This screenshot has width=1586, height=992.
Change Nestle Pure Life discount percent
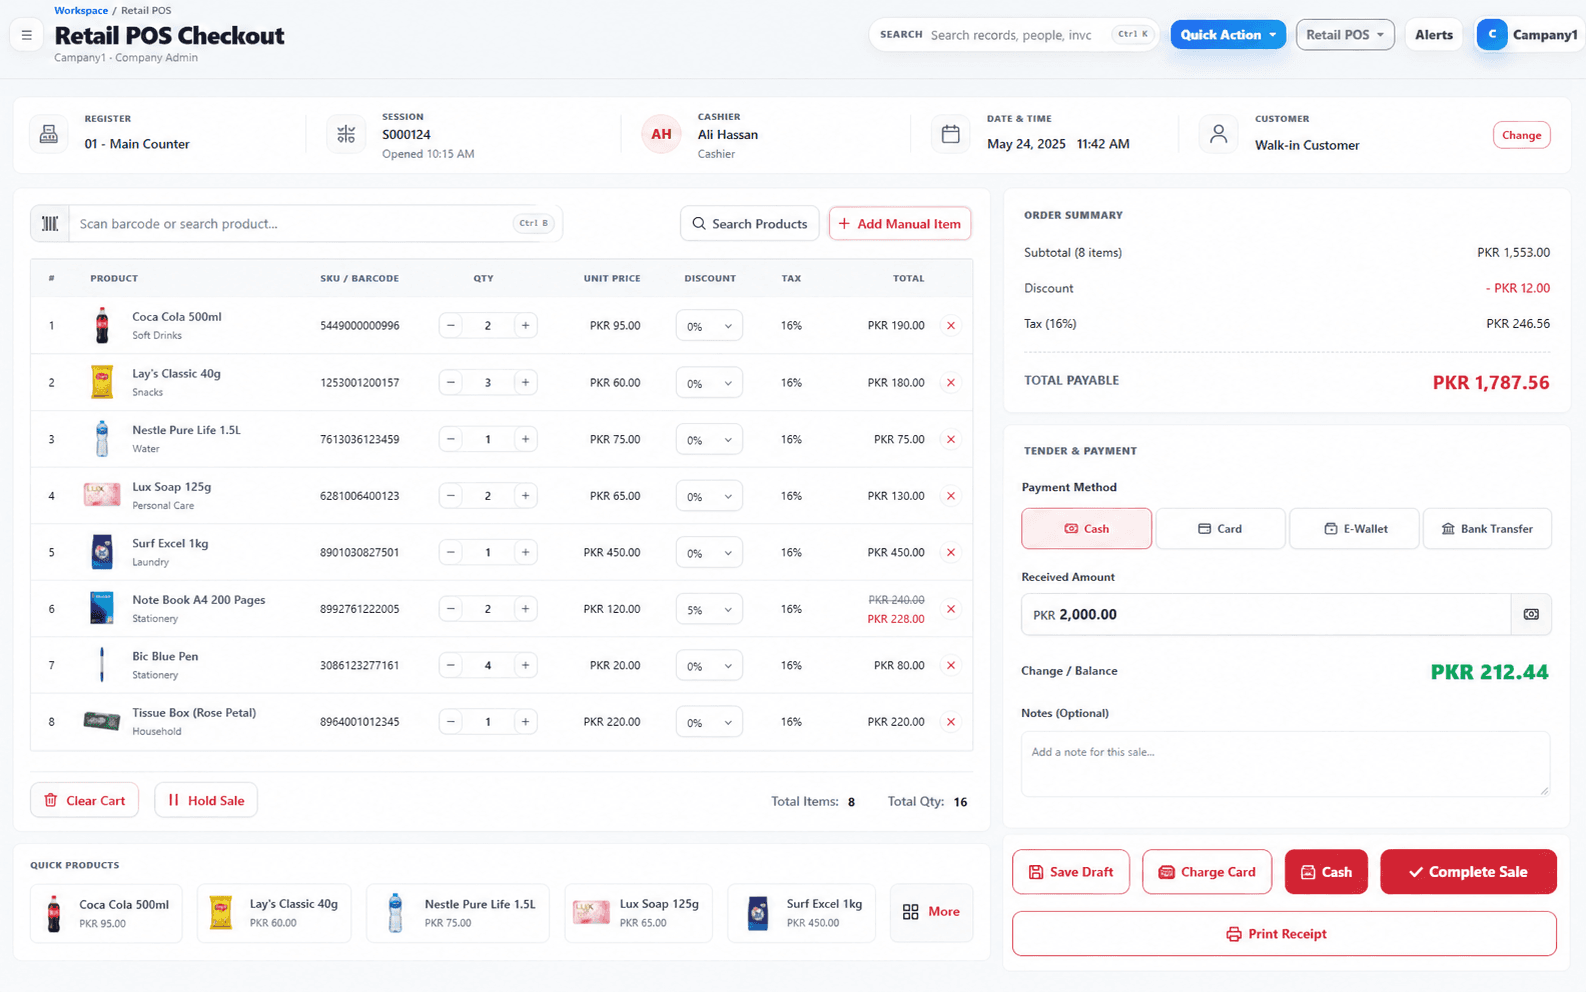click(x=709, y=439)
